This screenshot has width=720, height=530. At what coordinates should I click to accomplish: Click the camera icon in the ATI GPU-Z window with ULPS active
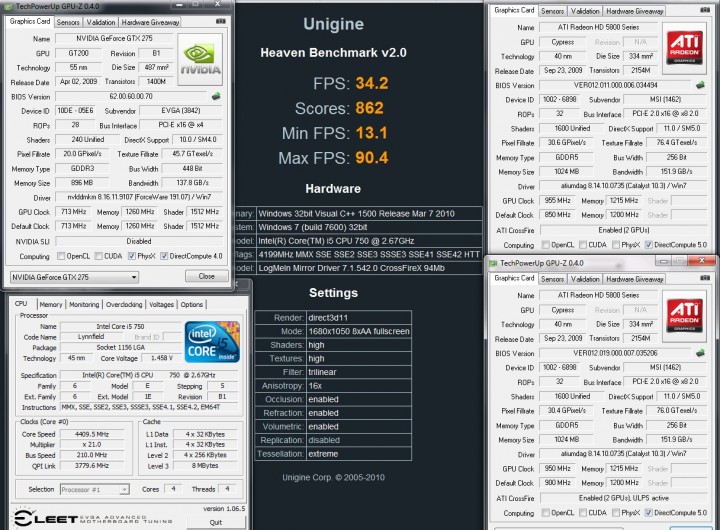705,278
